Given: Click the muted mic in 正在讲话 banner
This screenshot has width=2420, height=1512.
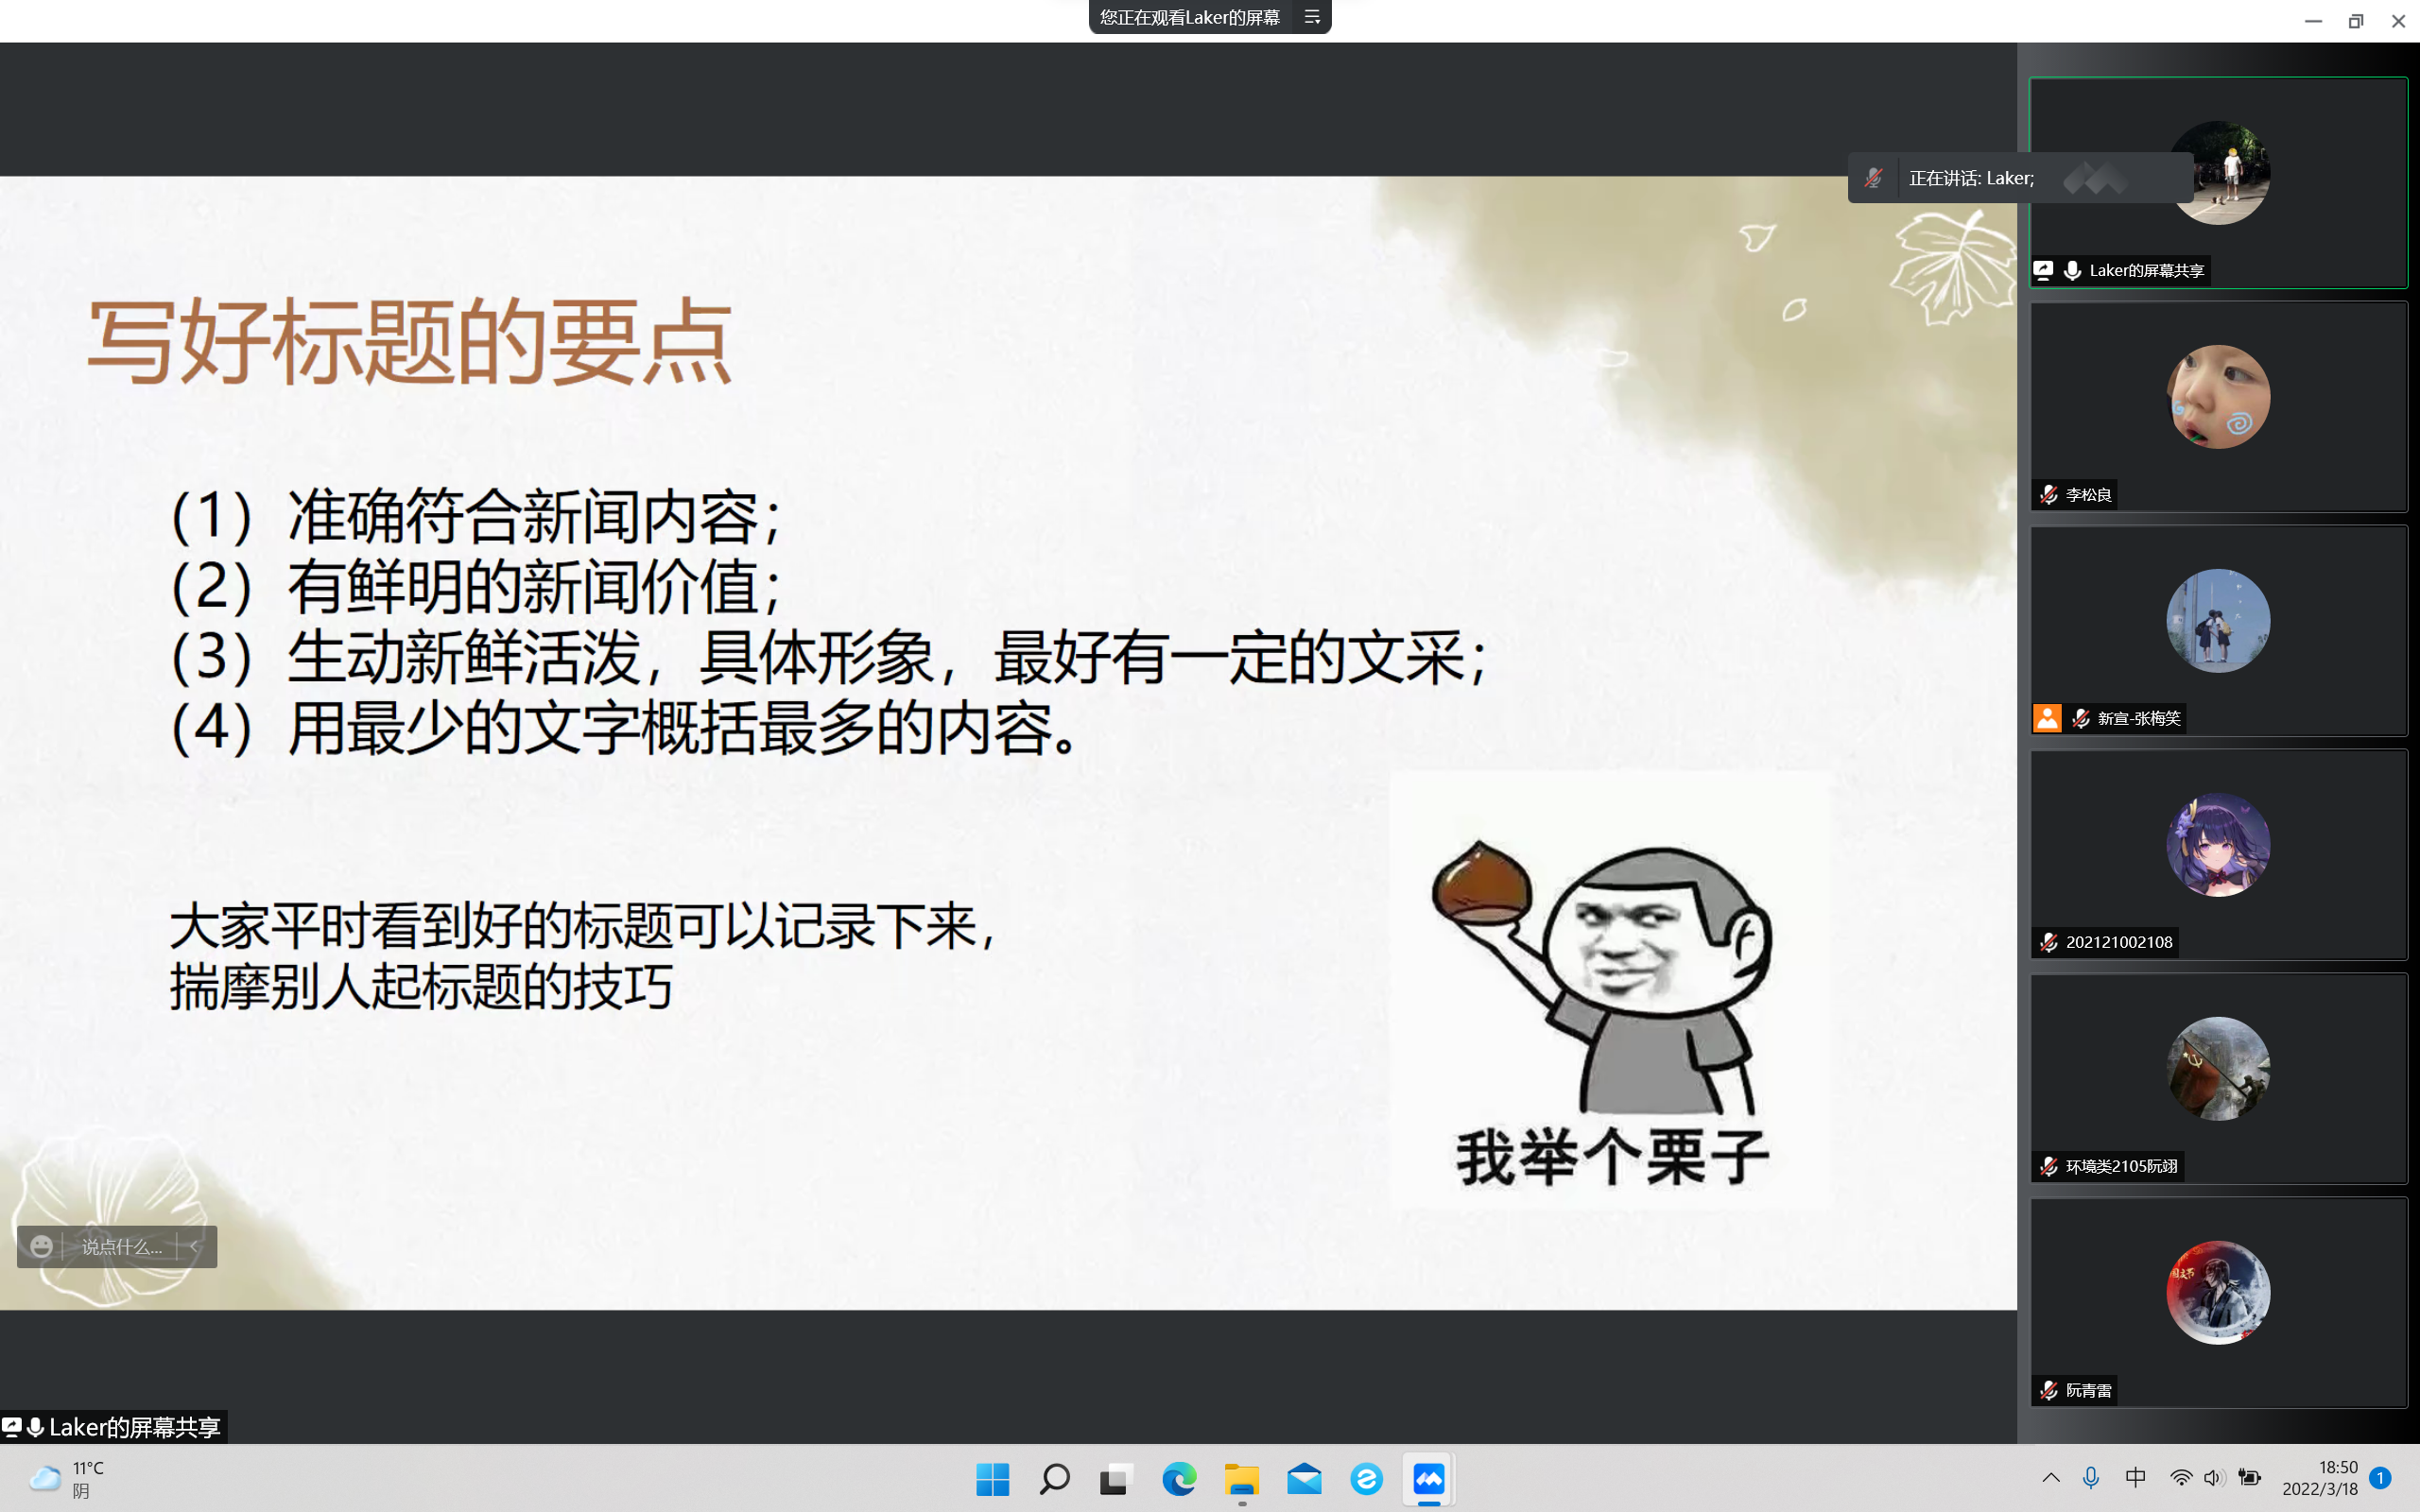Looking at the screenshot, I should click(x=1873, y=178).
